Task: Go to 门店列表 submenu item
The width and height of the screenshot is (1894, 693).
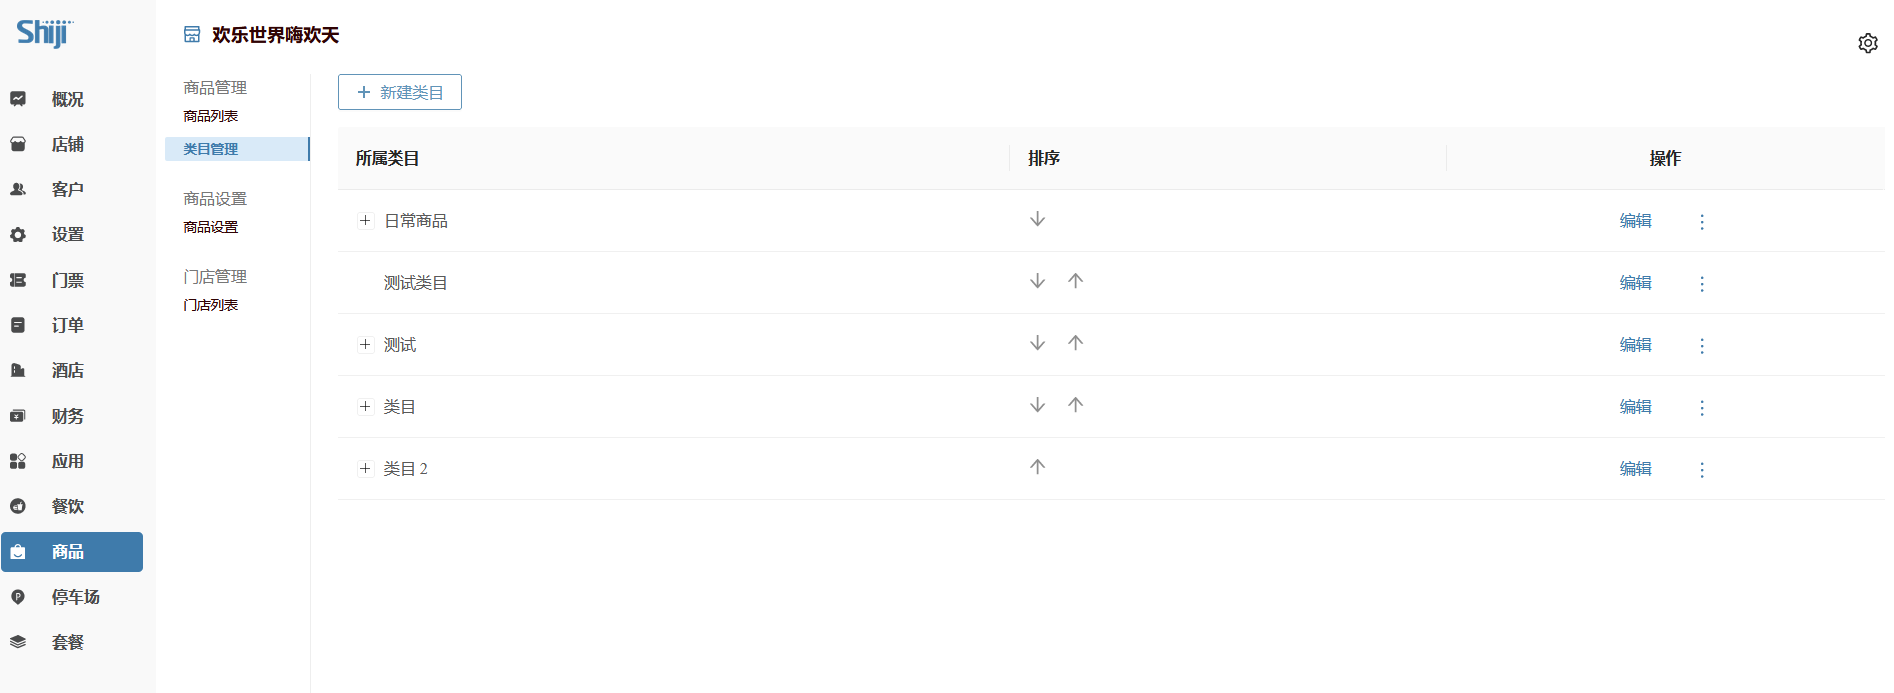Action: coord(211,305)
